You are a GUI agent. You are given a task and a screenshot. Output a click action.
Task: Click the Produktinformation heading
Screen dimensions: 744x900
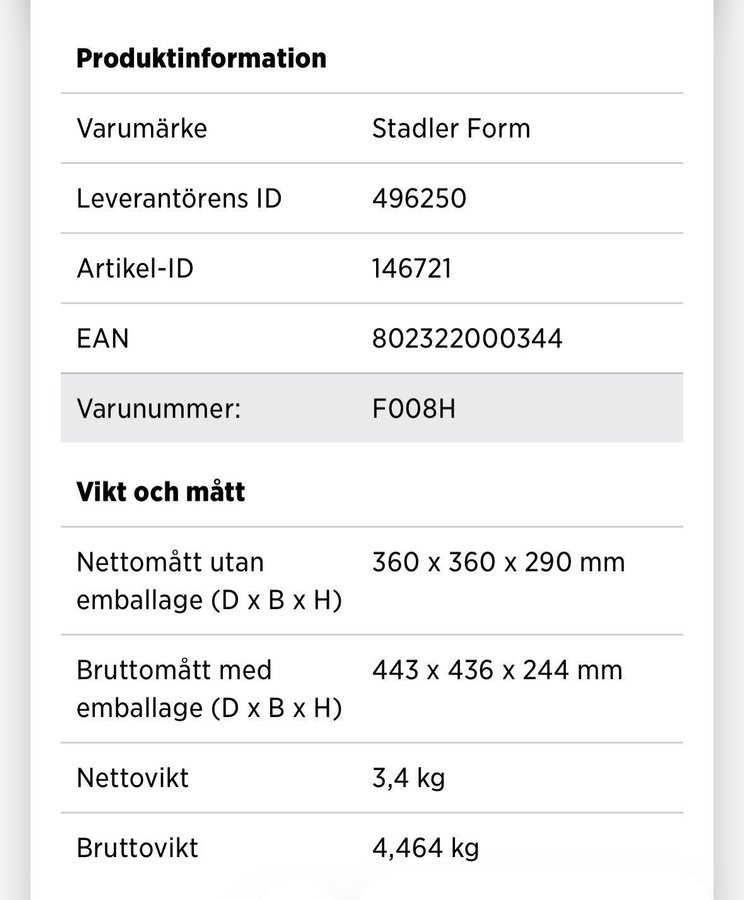tap(201, 58)
